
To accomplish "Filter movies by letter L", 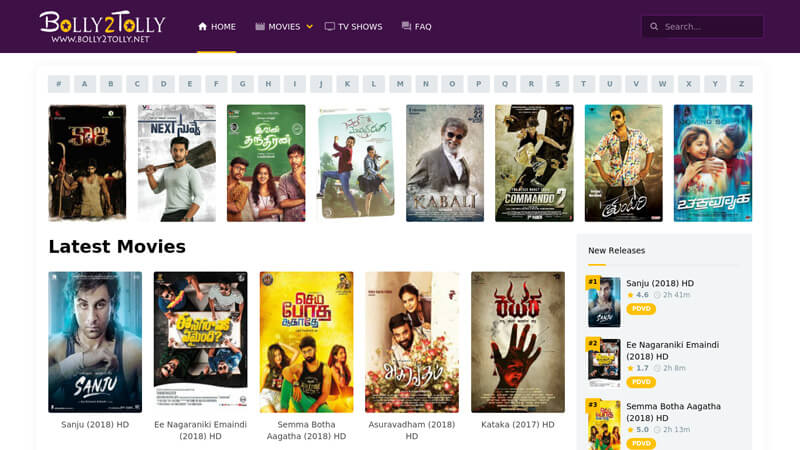I will click(x=374, y=84).
